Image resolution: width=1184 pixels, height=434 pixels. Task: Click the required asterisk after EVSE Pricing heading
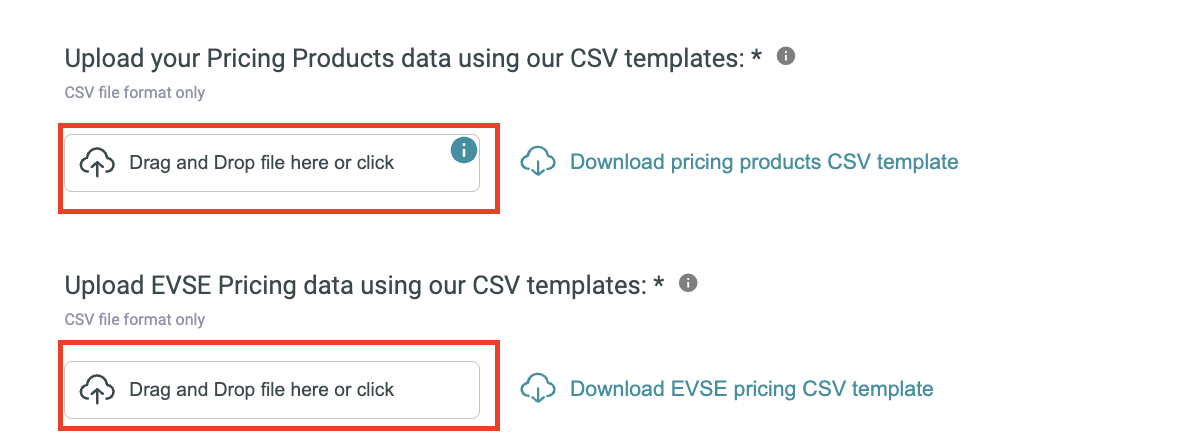click(x=658, y=284)
